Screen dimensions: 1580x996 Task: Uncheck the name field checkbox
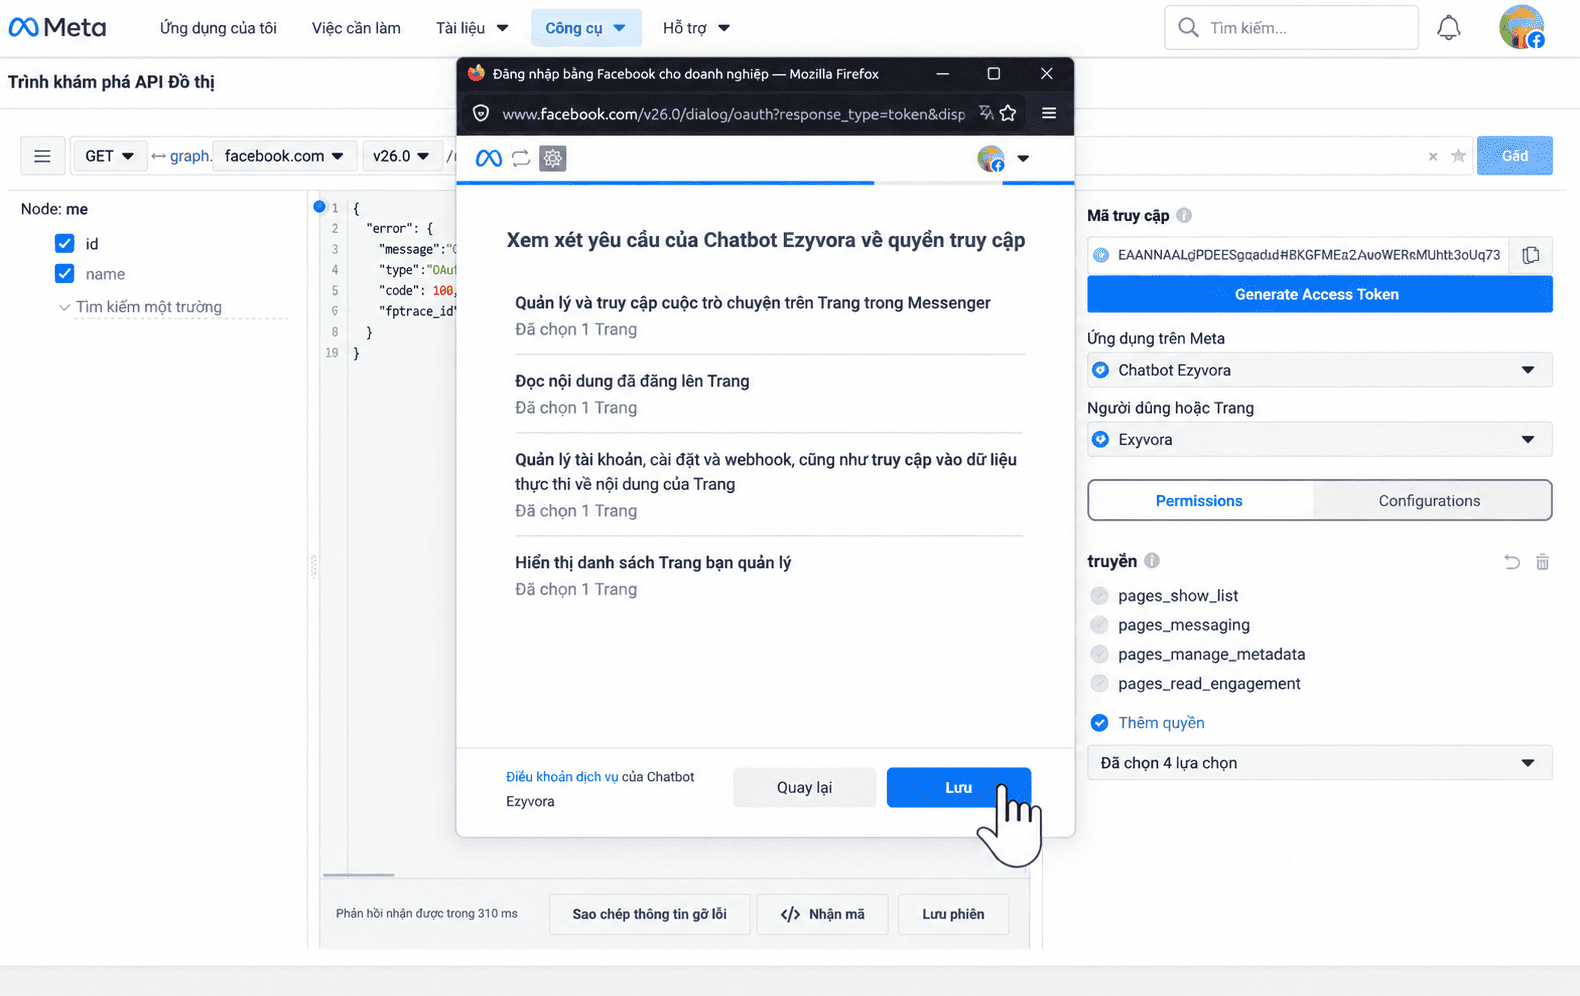65,273
